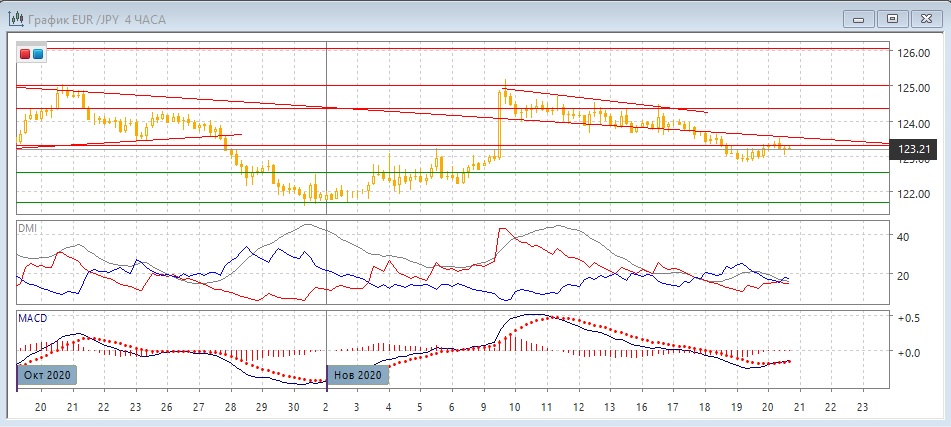
Task: Click the 126.00 price axis label
Action: (x=914, y=53)
